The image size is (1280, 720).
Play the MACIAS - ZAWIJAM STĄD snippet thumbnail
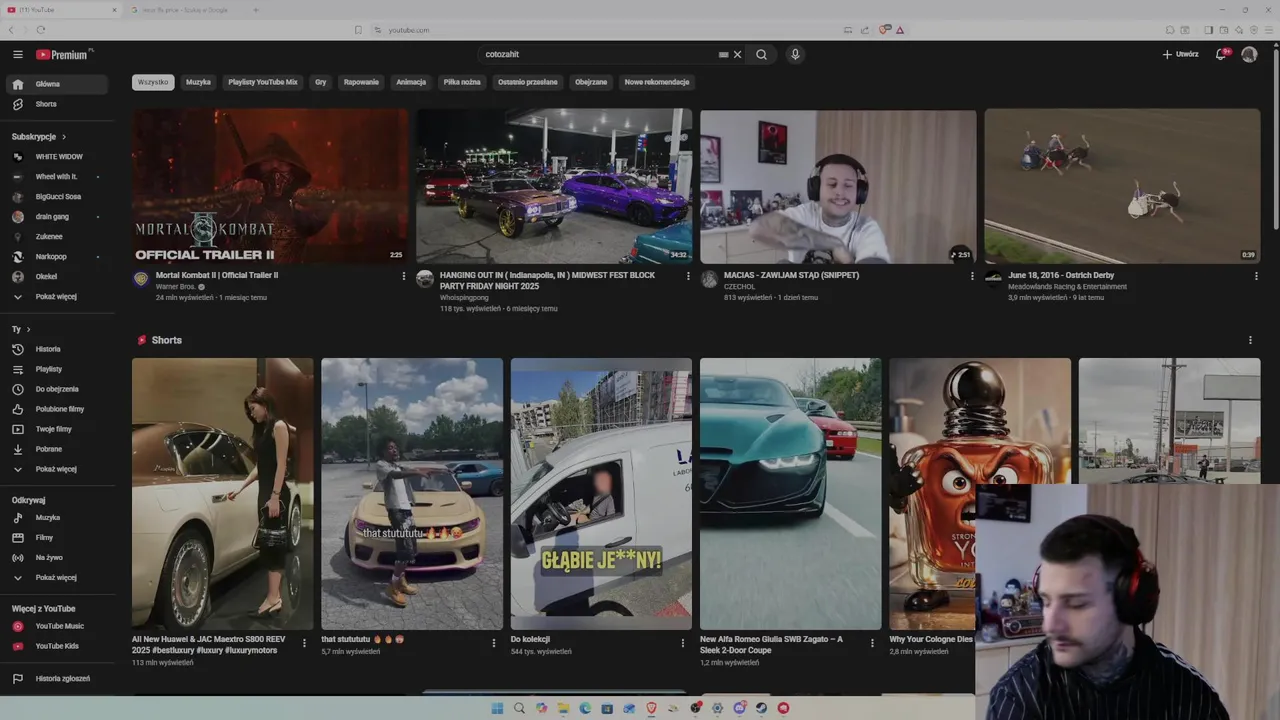(838, 186)
